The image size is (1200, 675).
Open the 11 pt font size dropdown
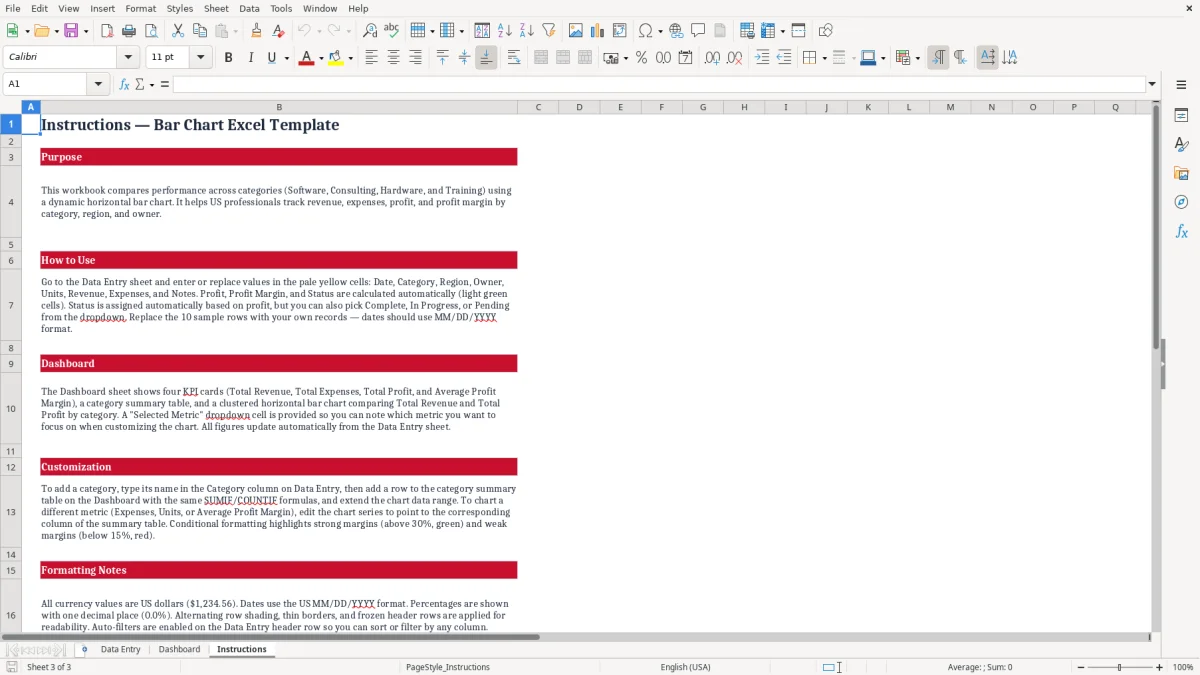200,58
